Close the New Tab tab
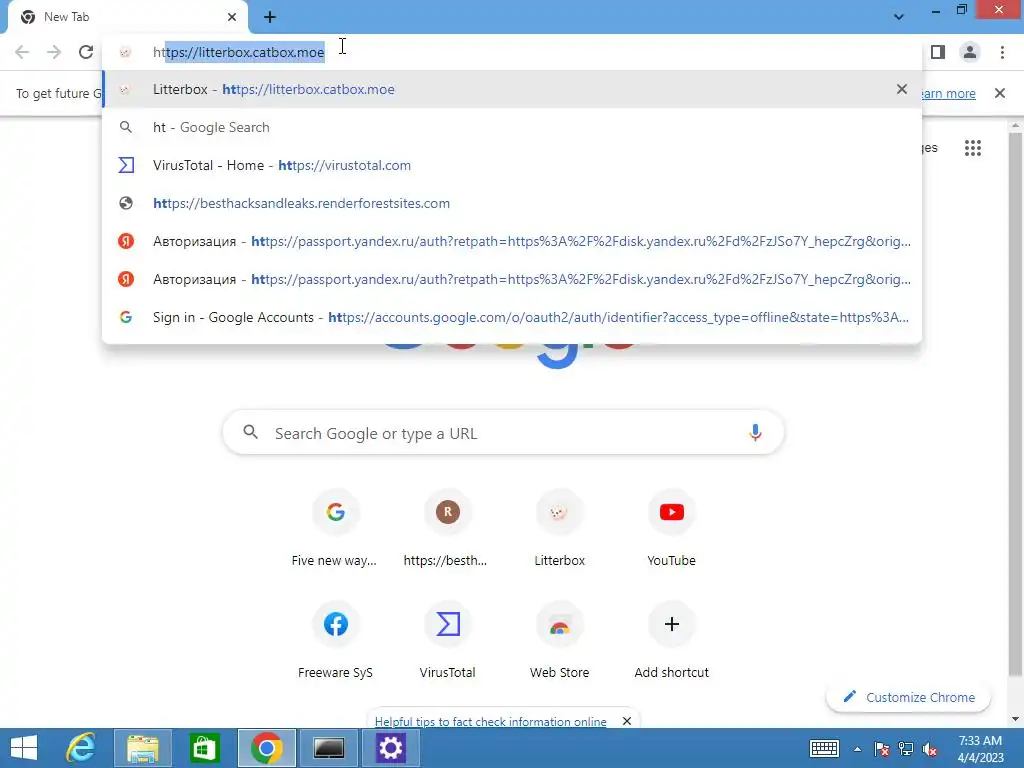The image size is (1024, 768). tap(232, 17)
